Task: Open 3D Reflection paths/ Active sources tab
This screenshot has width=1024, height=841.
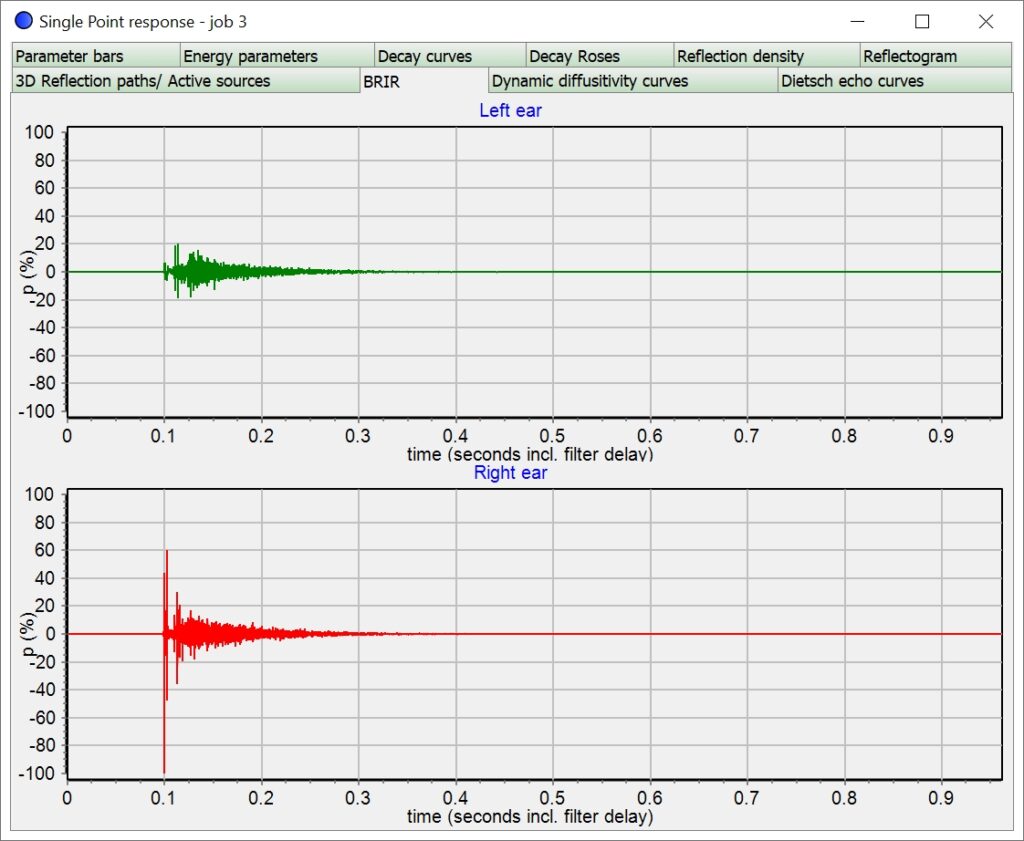Action: click(x=185, y=81)
